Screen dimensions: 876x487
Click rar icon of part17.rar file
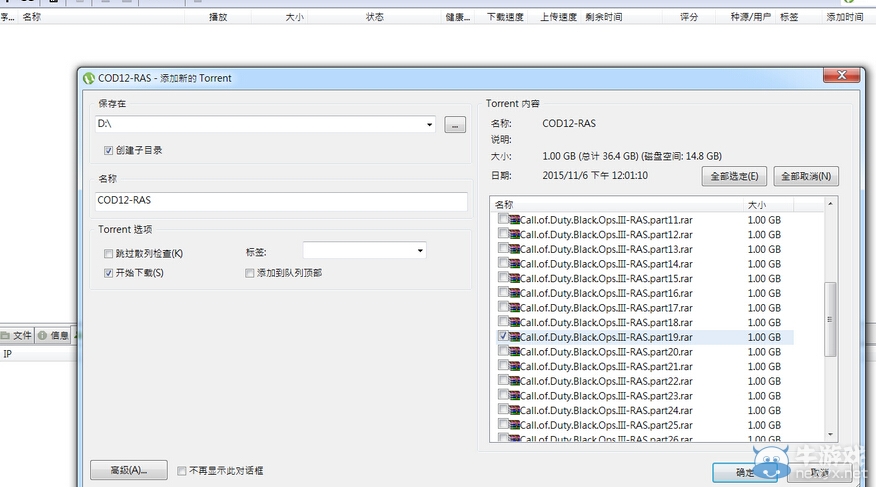click(514, 308)
